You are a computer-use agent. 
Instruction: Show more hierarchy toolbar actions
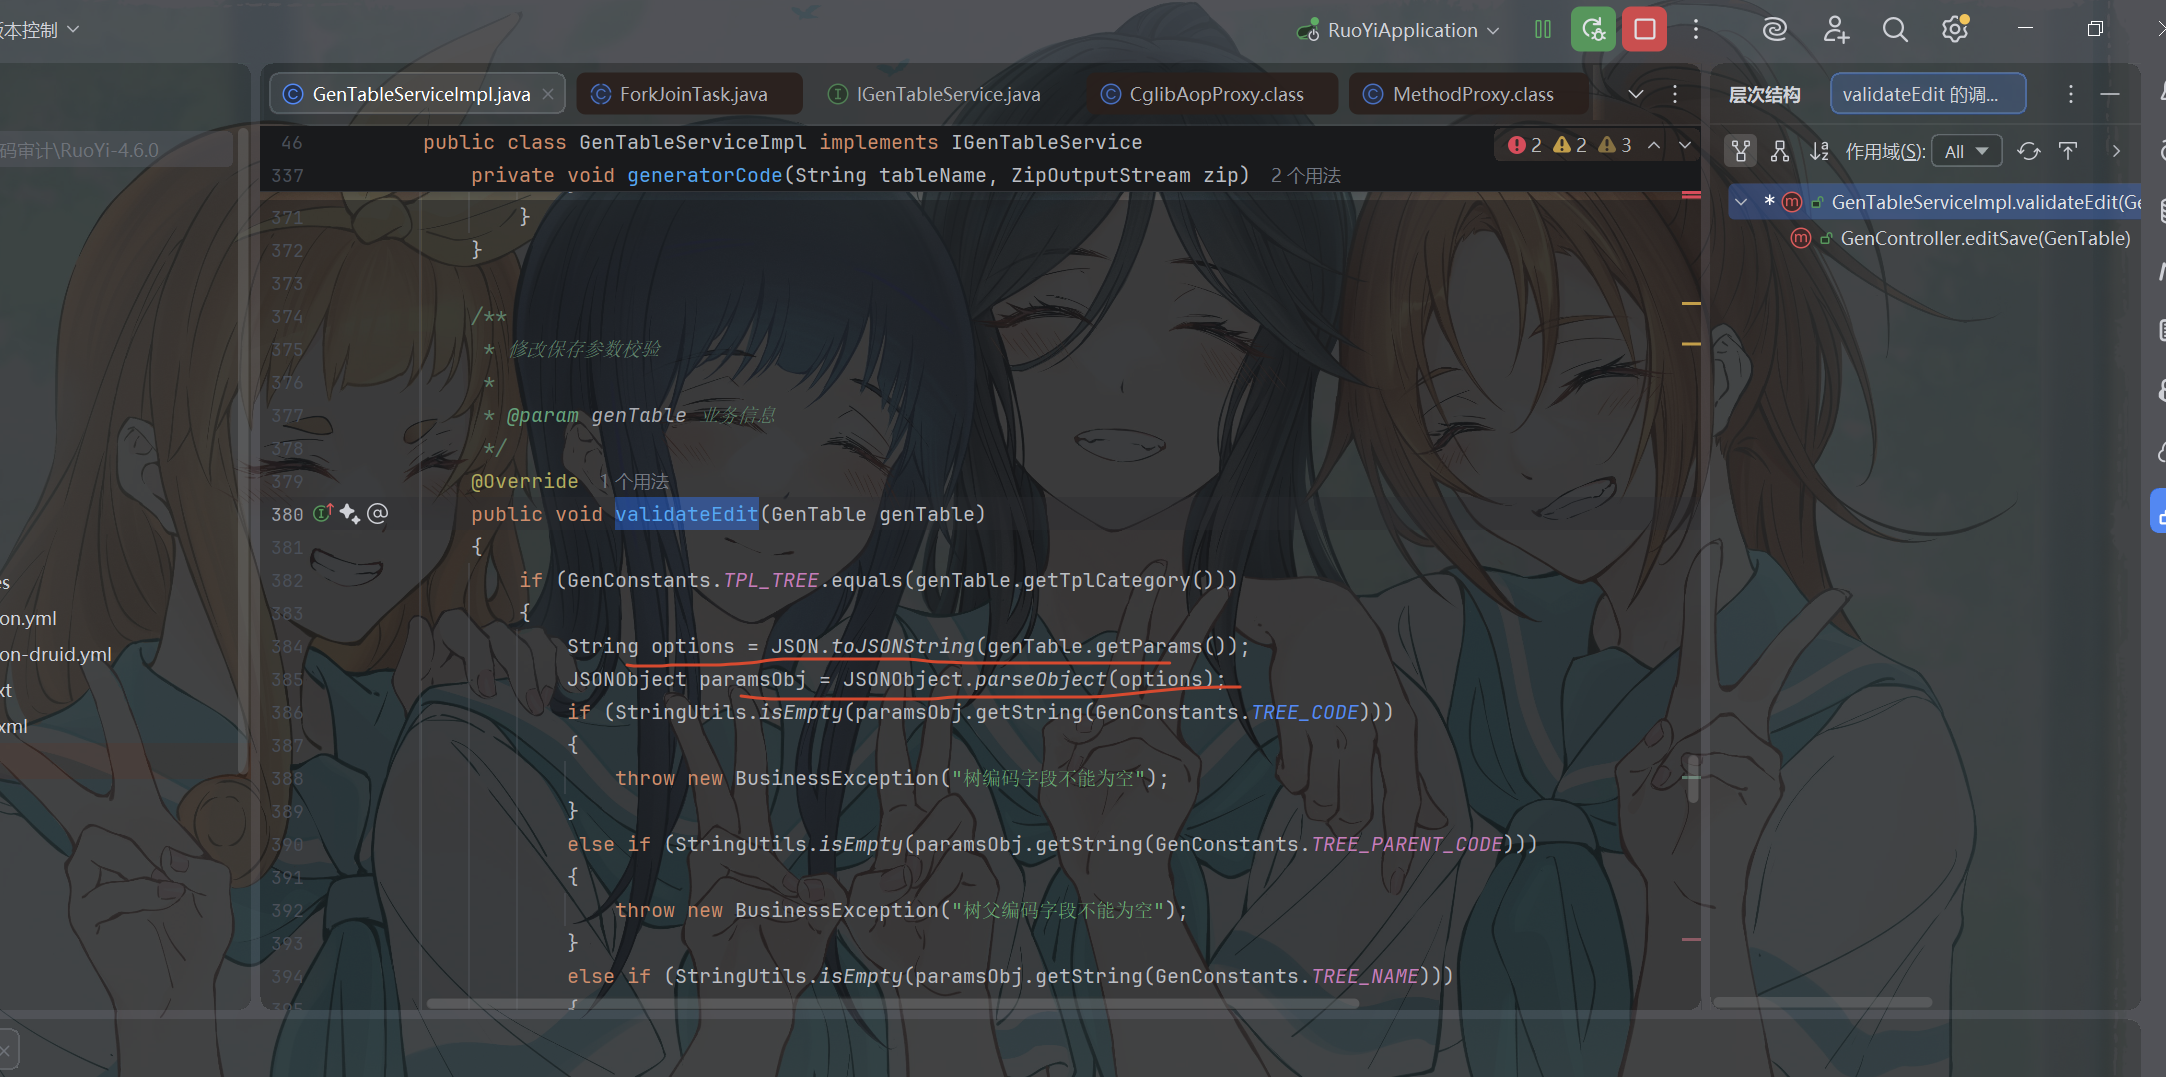coord(2116,151)
